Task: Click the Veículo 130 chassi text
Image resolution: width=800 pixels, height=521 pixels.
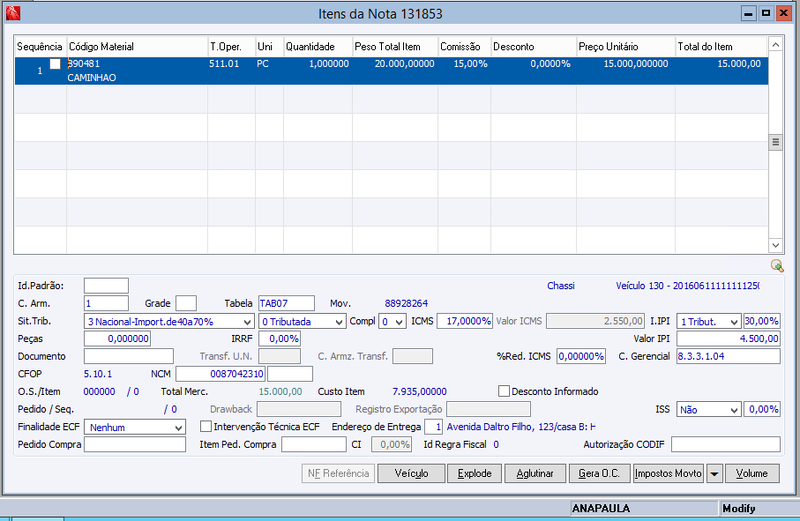Action: coord(687,286)
